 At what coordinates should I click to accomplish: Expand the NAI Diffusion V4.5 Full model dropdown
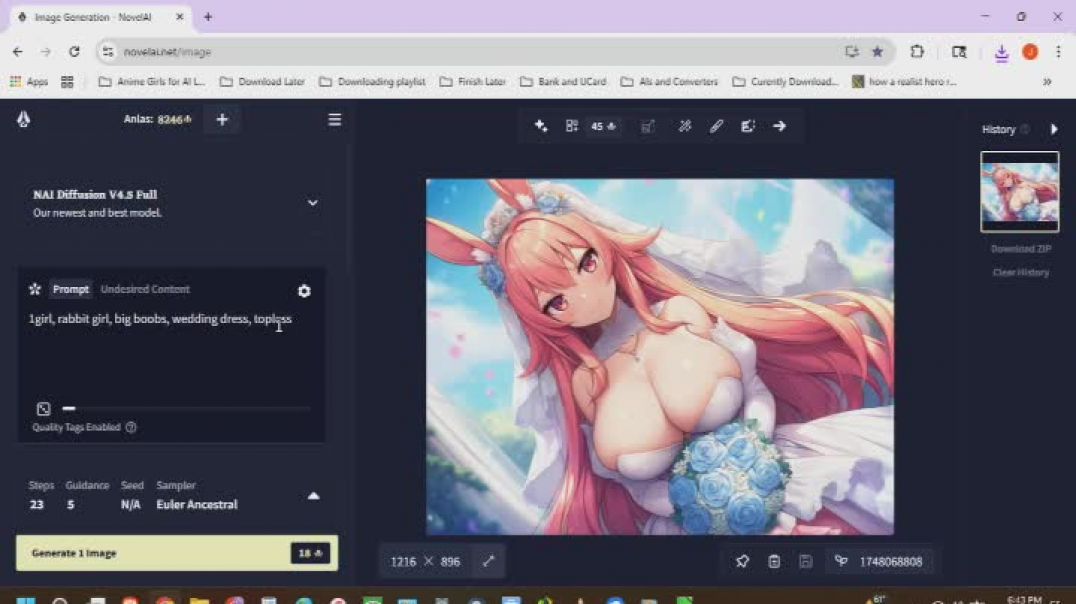pyautogui.click(x=312, y=203)
